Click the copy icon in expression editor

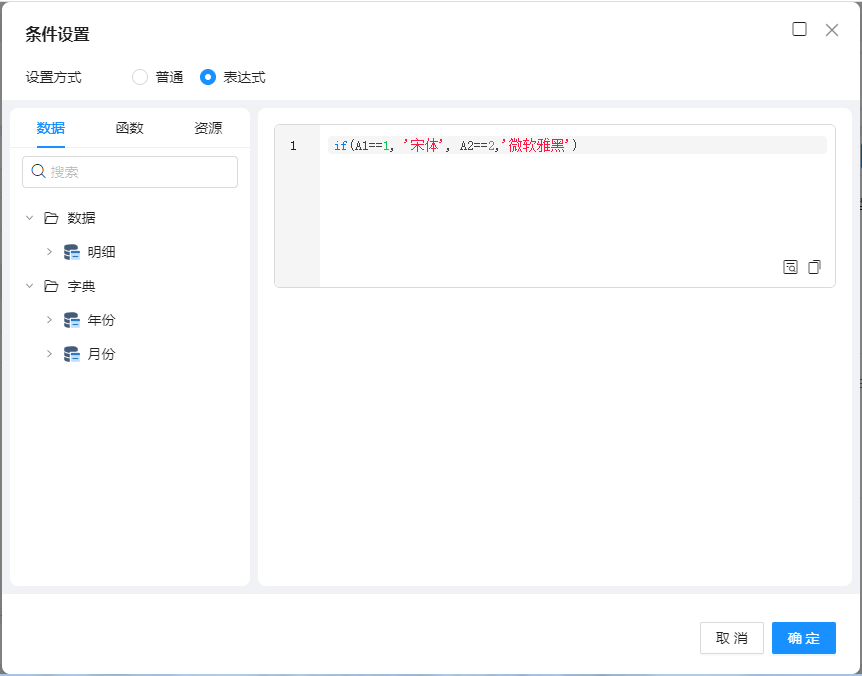pyautogui.click(x=814, y=267)
